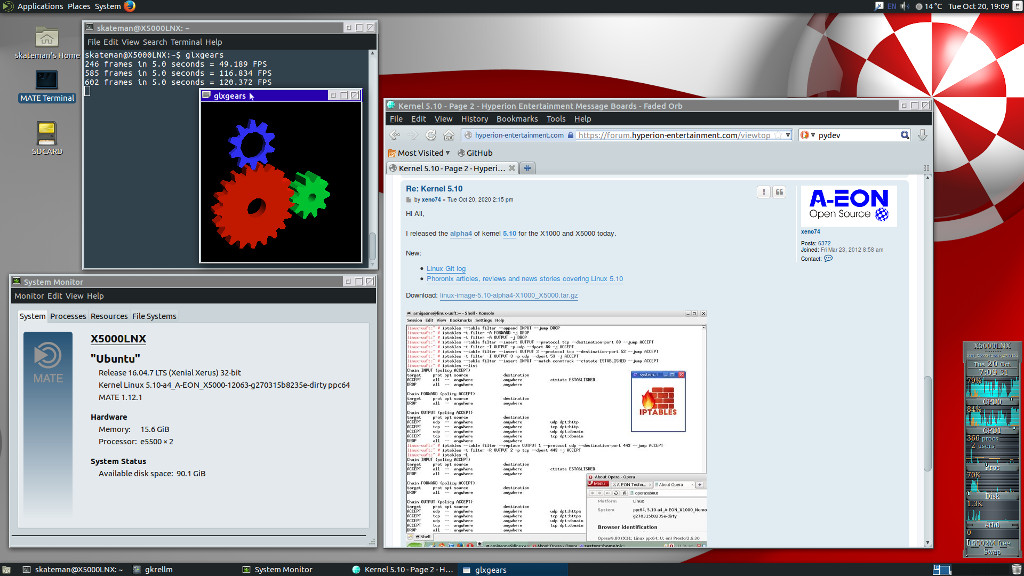Open the Linux Git log link
Screen dimensions: 1024x576
446,268
